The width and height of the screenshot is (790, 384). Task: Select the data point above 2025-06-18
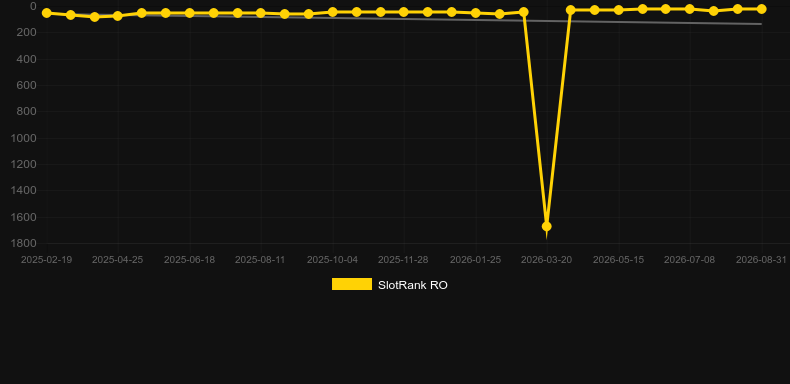coord(189,13)
